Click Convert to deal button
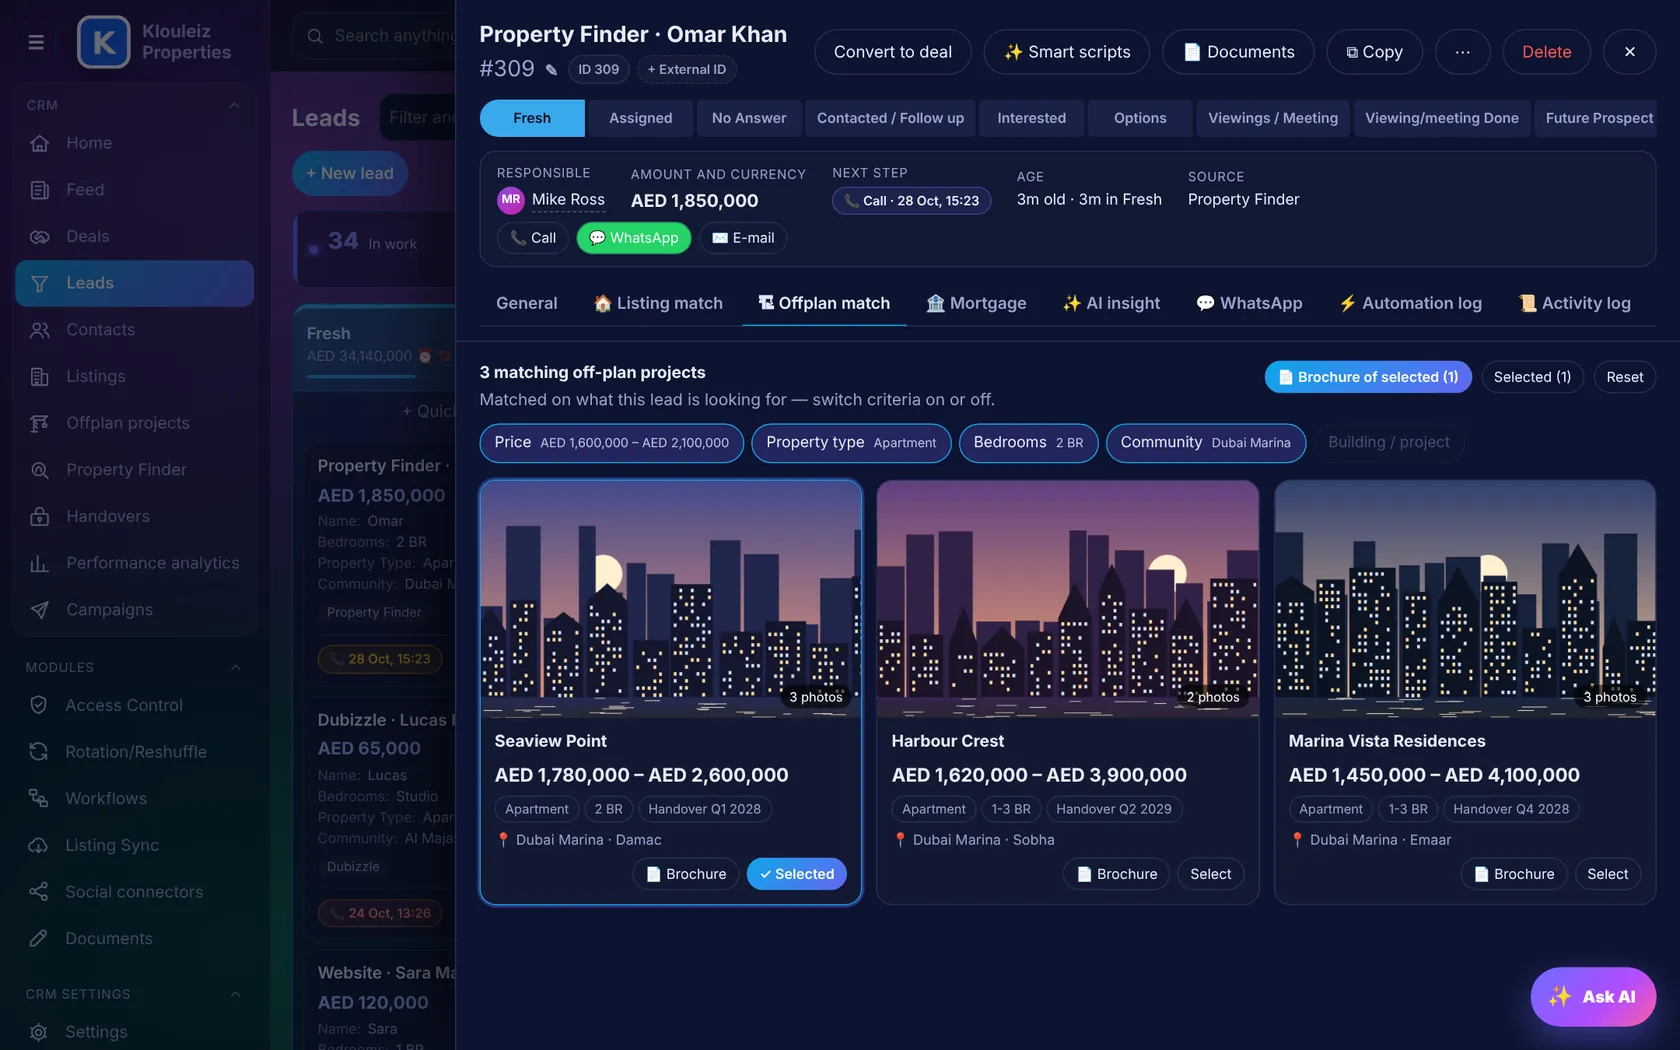Viewport: 1680px width, 1050px height. tap(893, 52)
